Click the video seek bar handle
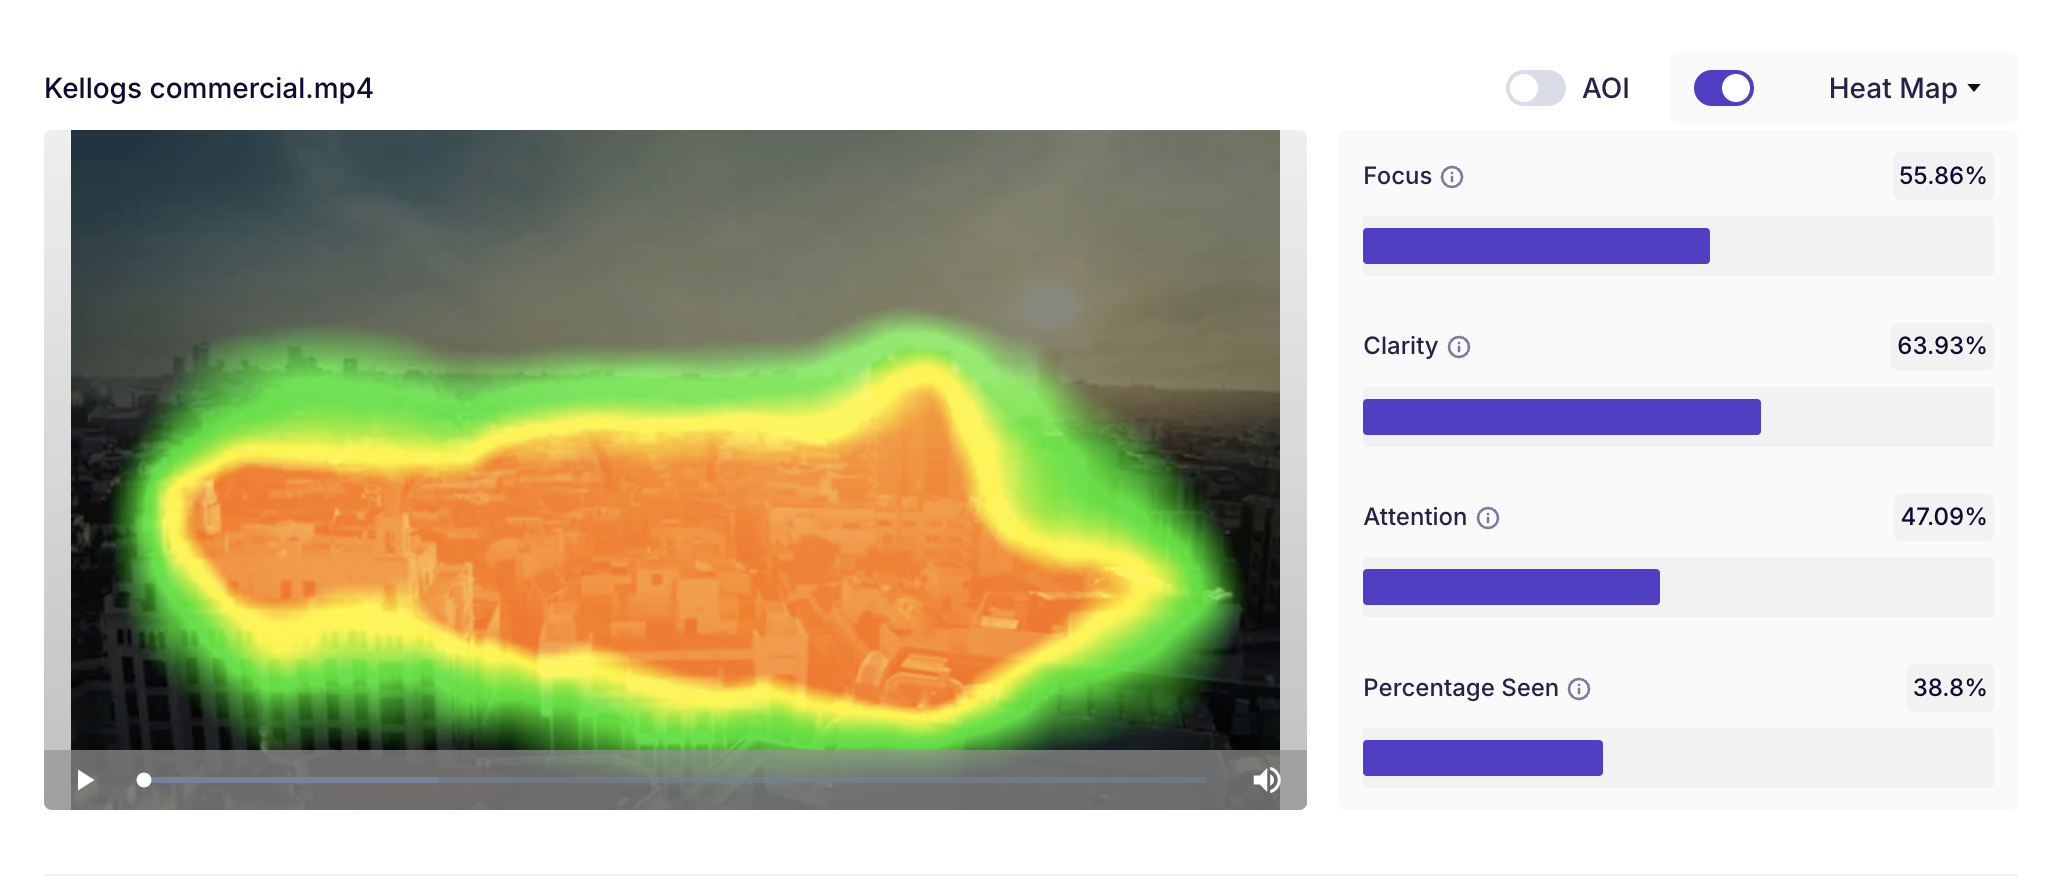 point(144,780)
